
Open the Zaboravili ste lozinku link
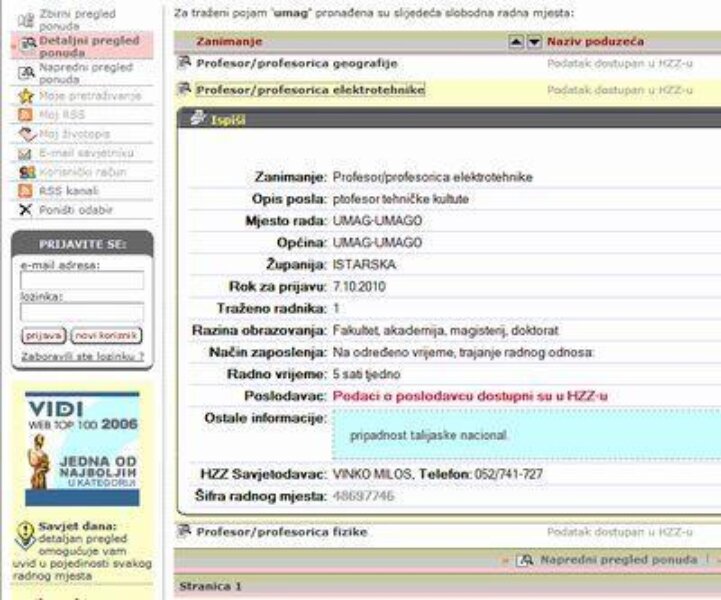(x=82, y=355)
